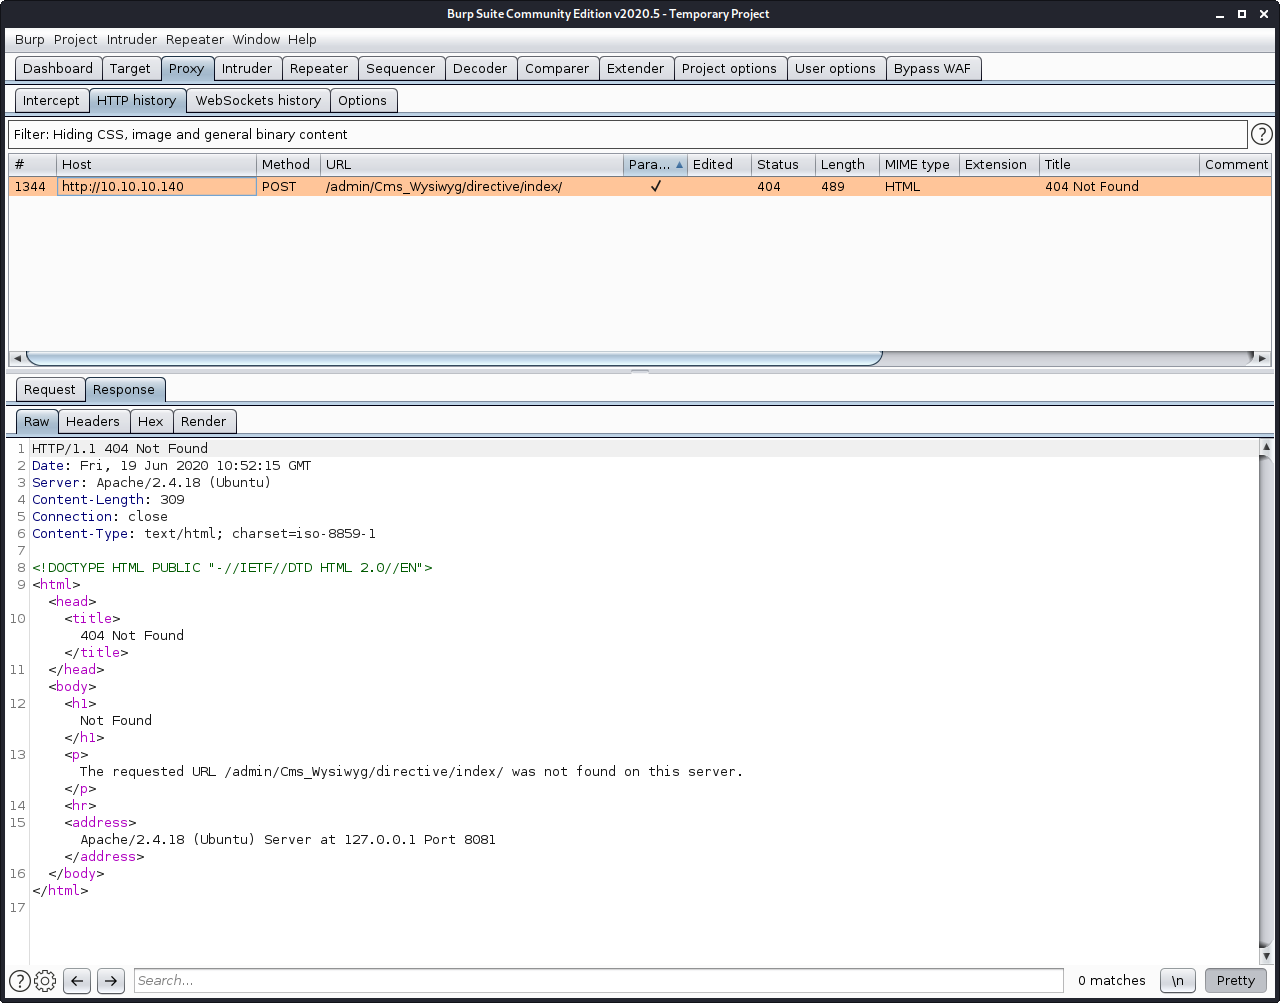Go to next search match arrow
This screenshot has width=1280, height=1003.
pos(111,981)
